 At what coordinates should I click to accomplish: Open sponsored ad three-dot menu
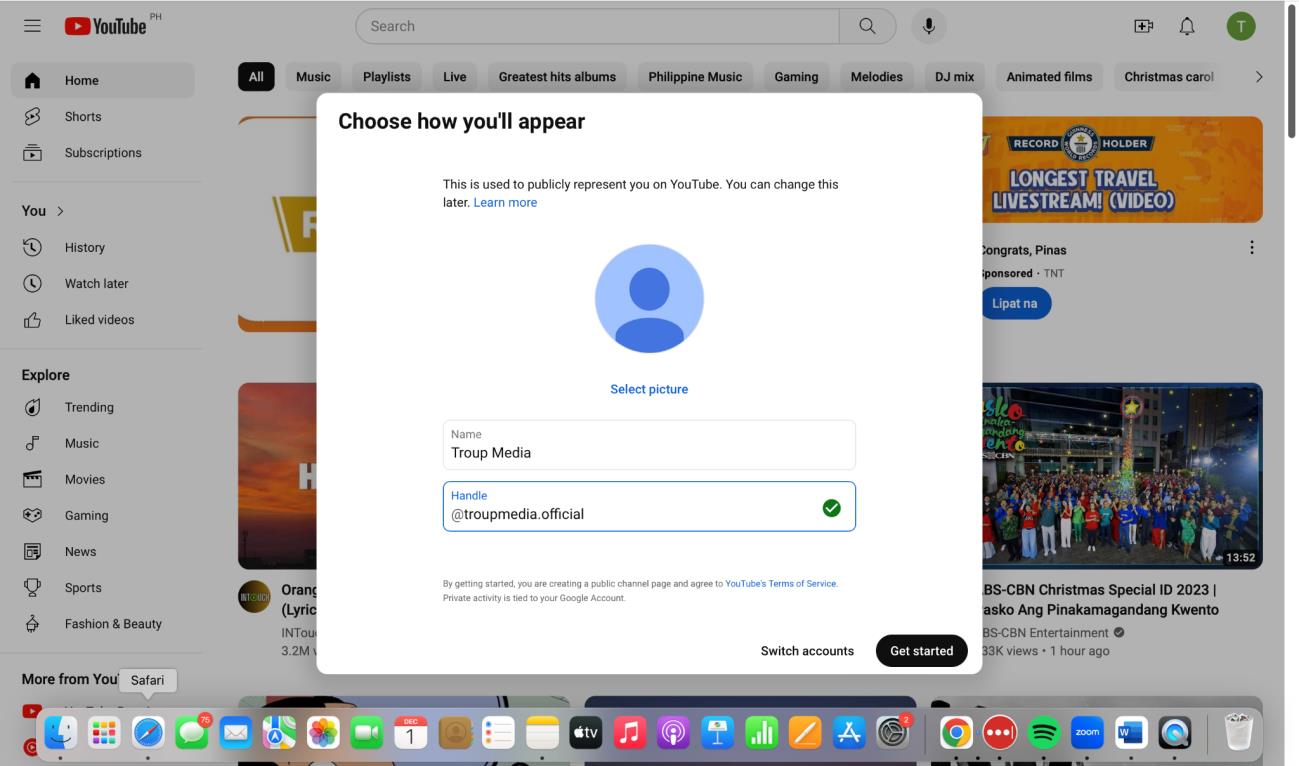click(1251, 248)
